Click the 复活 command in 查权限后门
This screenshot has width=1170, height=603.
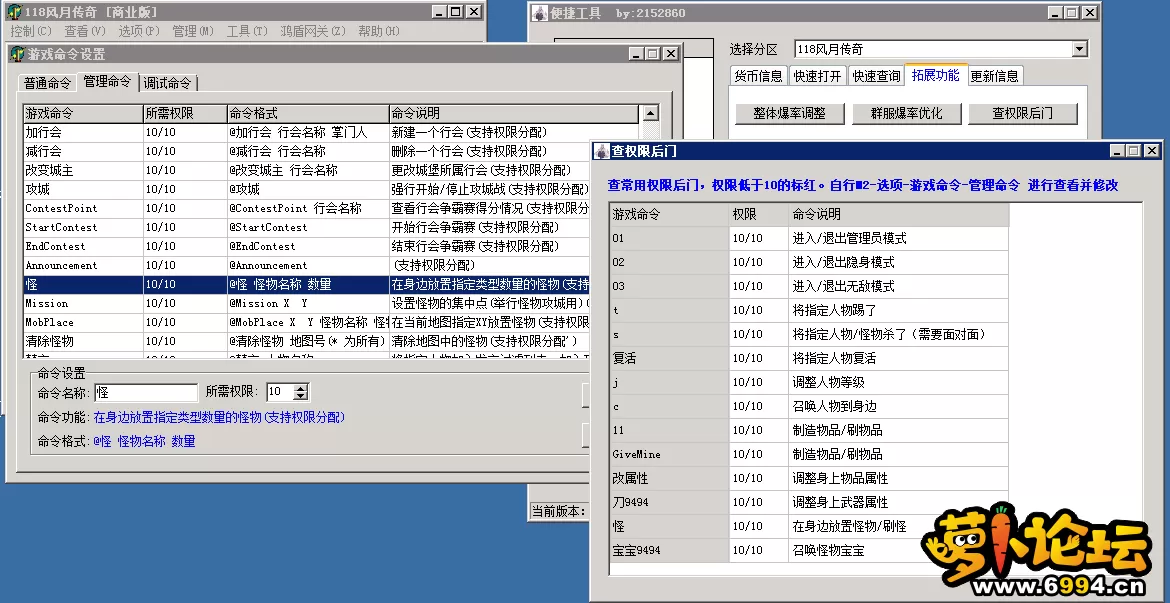click(669, 358)
